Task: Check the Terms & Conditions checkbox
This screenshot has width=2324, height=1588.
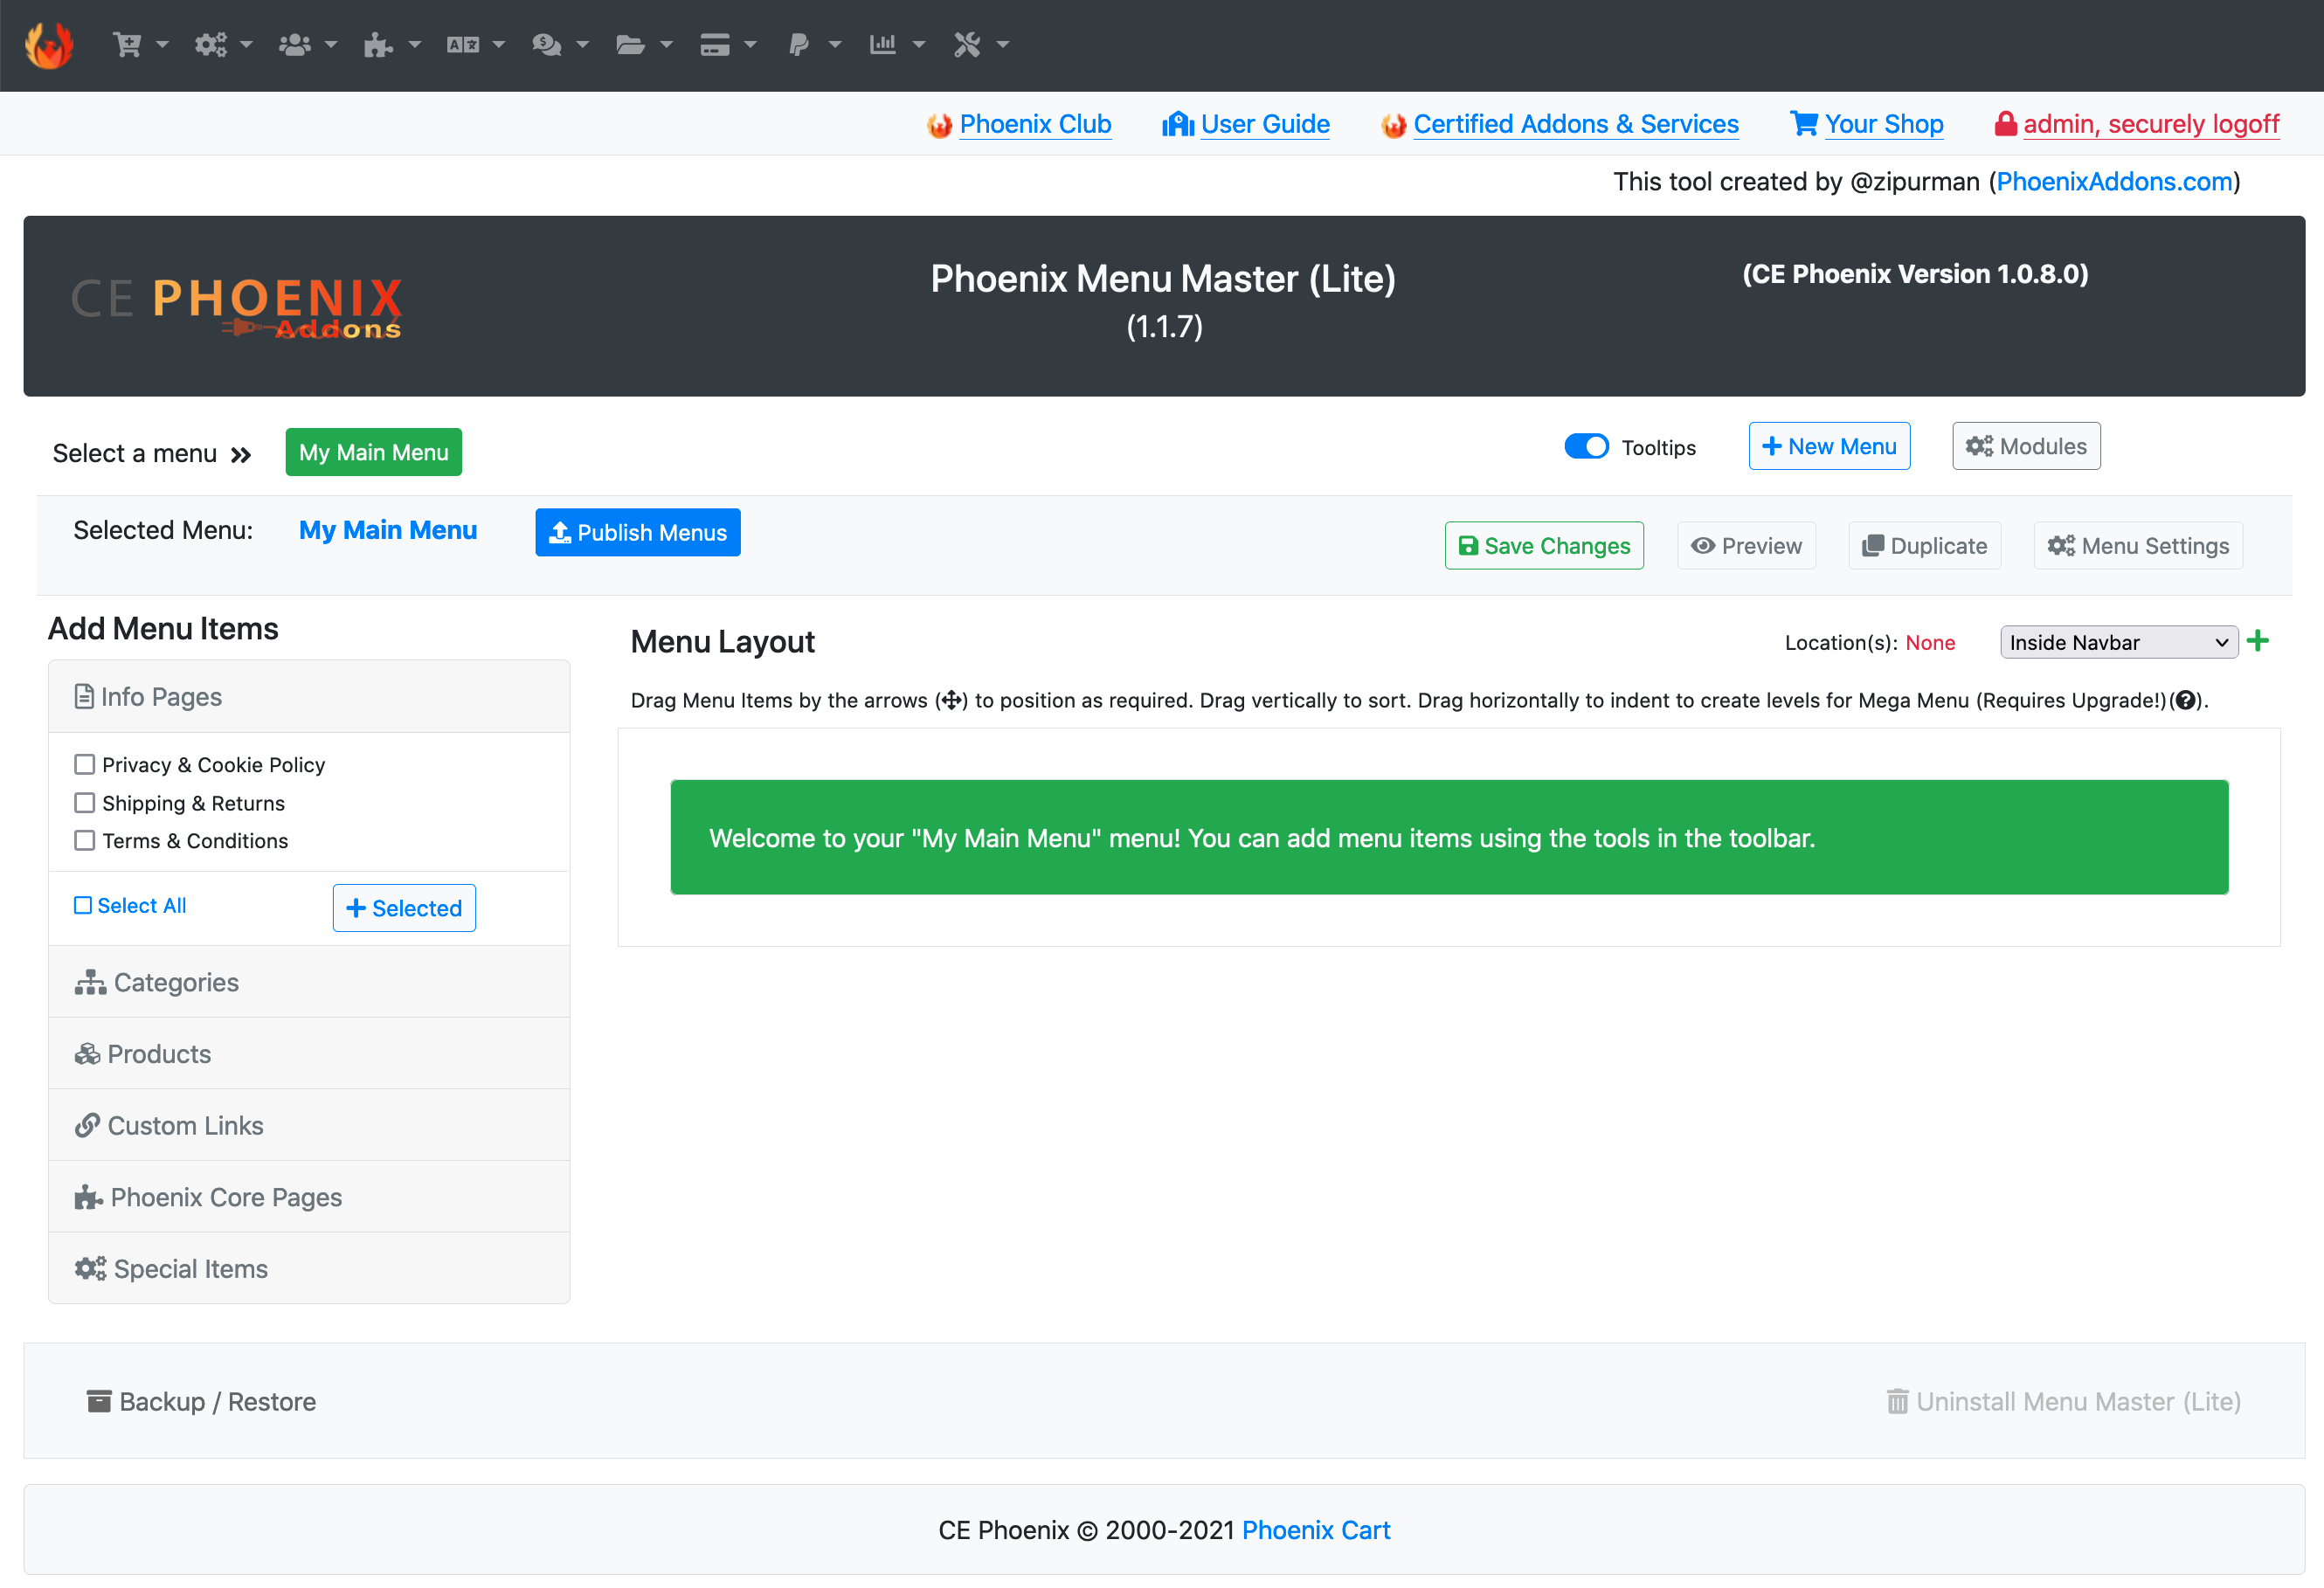Action: click(x=84, y=840)
